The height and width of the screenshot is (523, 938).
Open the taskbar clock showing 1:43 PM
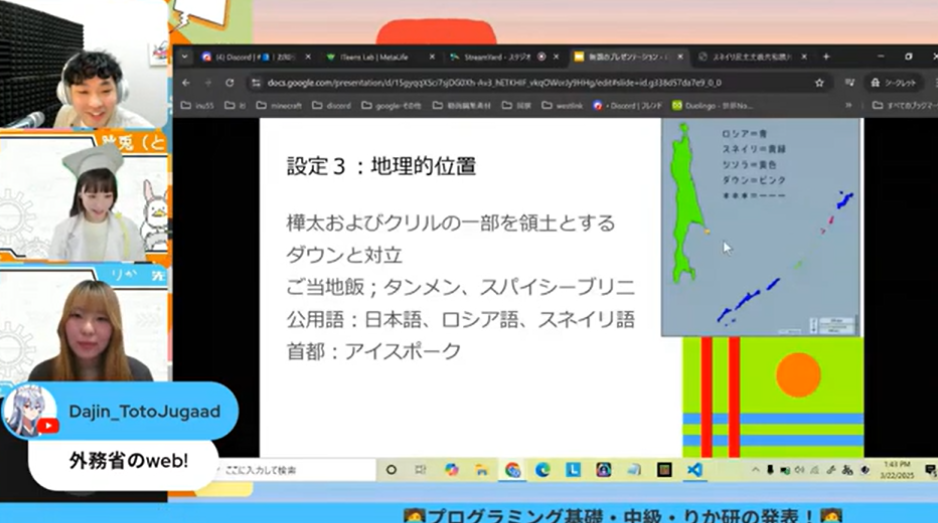click(x=897, y=470)
